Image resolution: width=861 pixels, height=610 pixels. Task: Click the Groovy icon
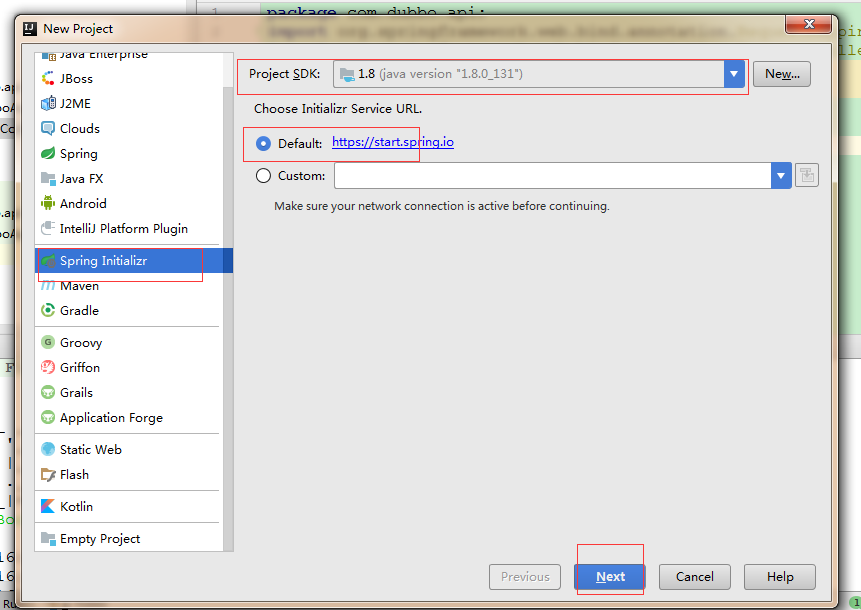pyautogui.click(x=48, y=343)
